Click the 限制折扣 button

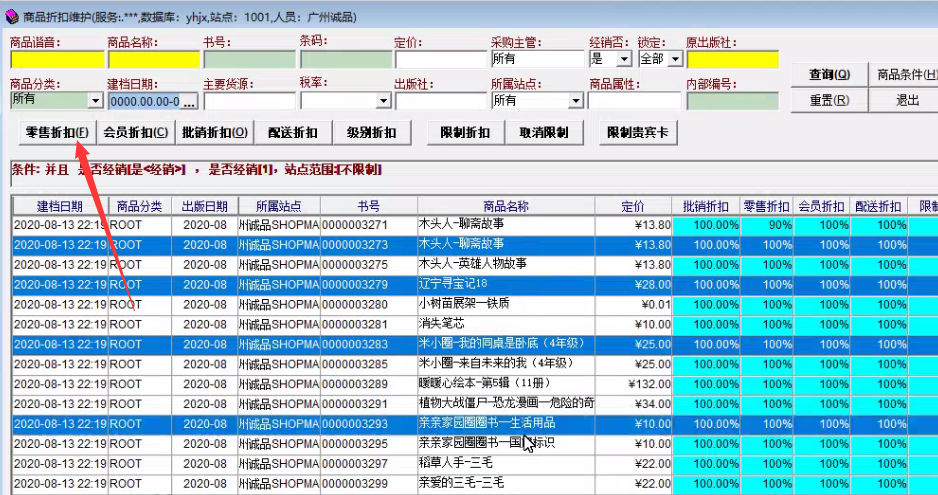coord(465,133)
